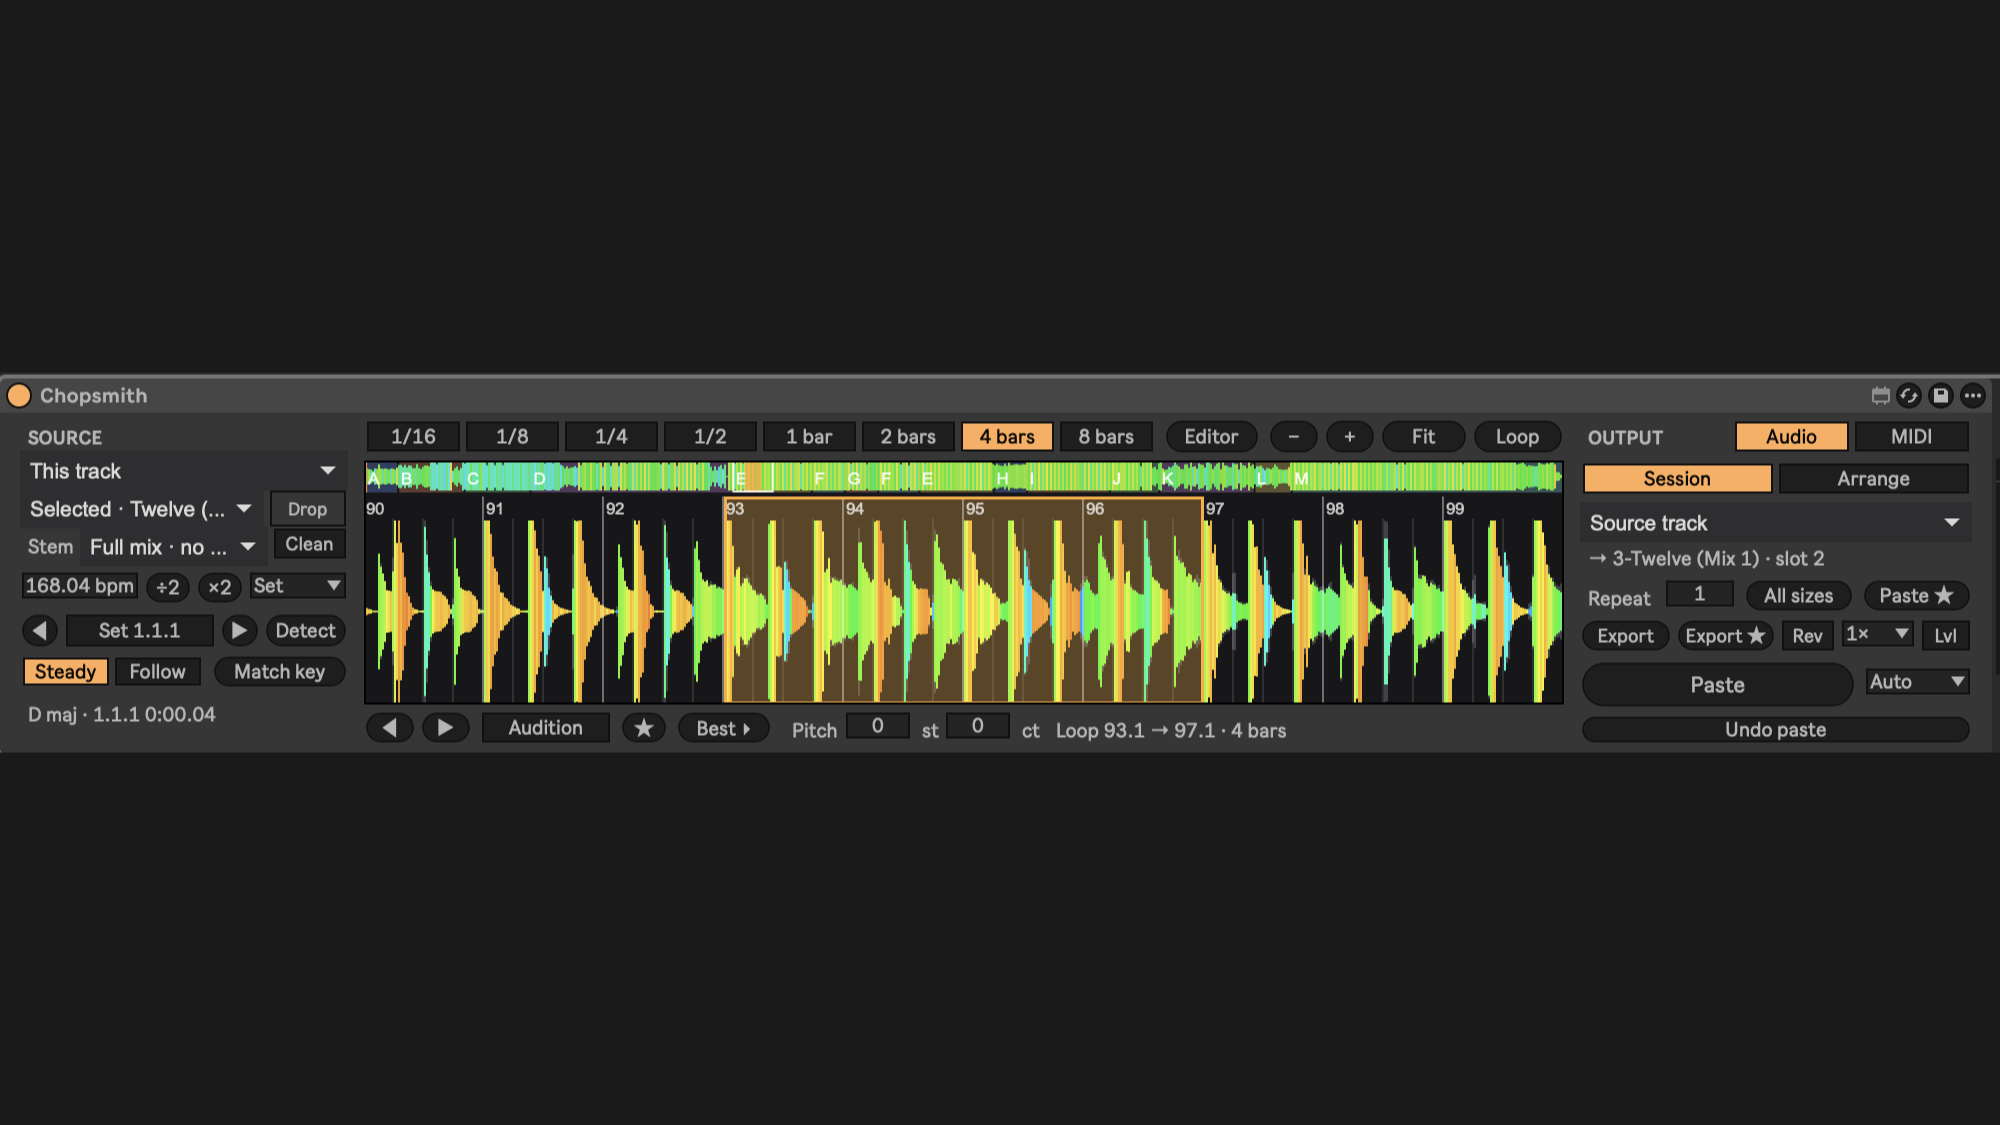Step to next slice under the waveform

click(445, 728)
